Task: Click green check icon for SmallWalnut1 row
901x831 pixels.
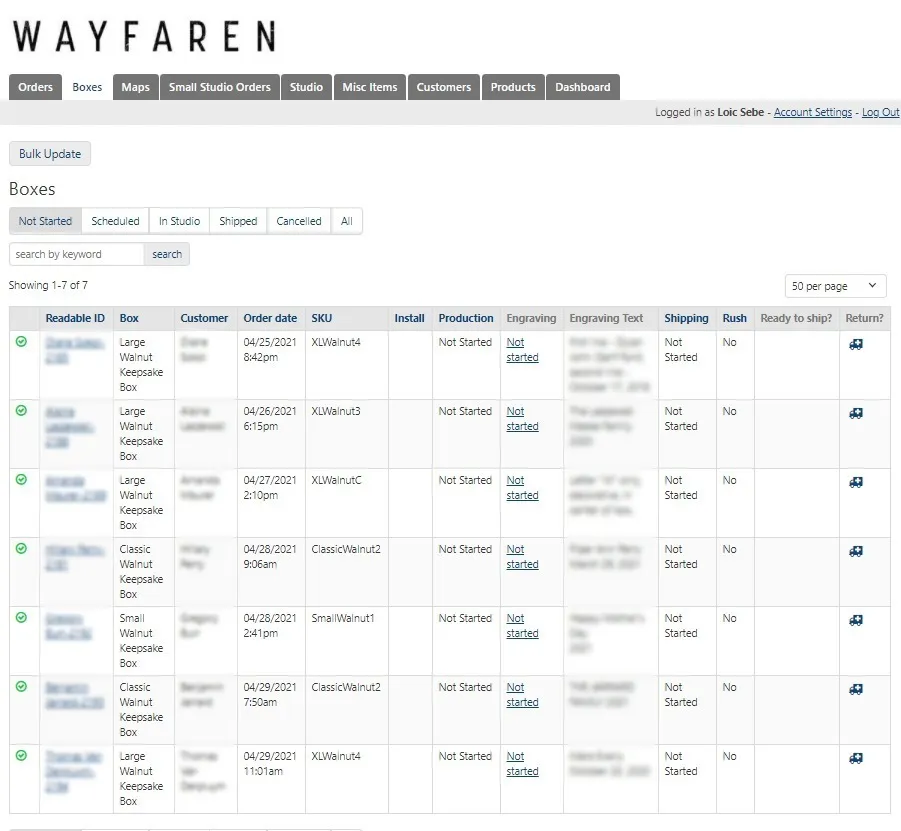Action: point(21,618)
